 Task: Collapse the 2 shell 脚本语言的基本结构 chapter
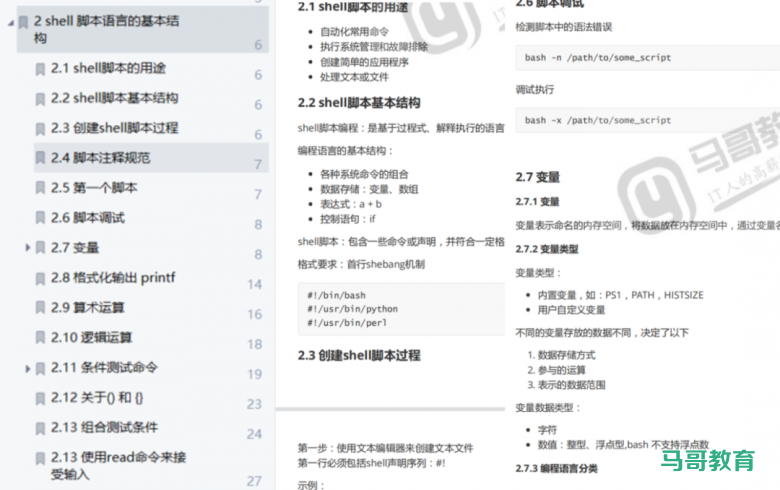click(9, 21)
